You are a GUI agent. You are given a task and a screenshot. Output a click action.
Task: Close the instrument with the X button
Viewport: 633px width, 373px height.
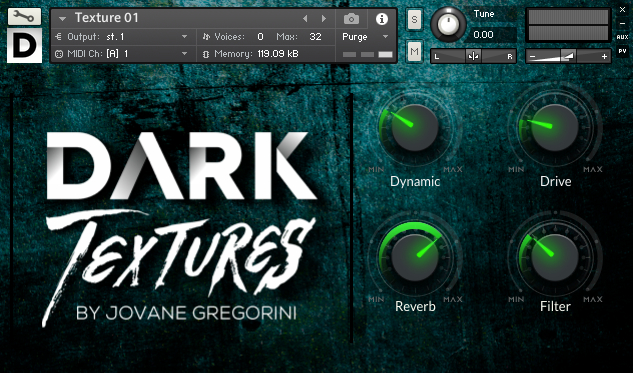623,10
